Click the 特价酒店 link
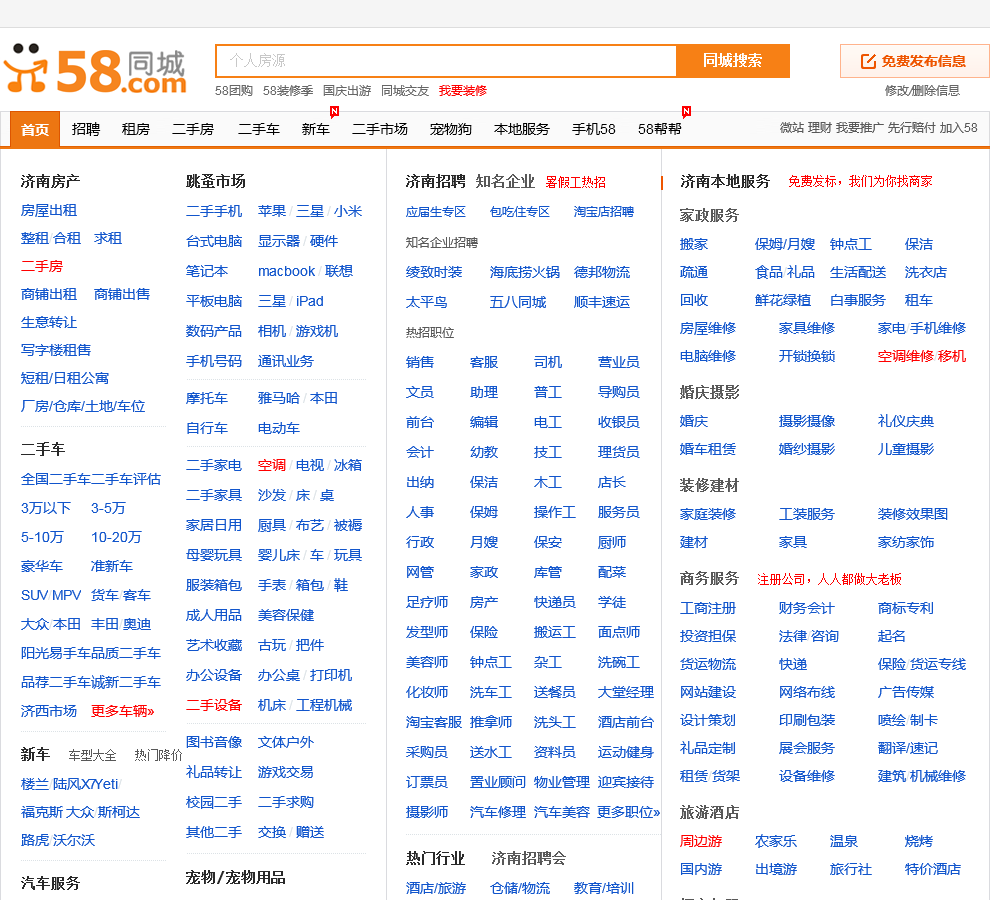Image resolution: width=990 pixels, height=900 pixels. [933, 870]
